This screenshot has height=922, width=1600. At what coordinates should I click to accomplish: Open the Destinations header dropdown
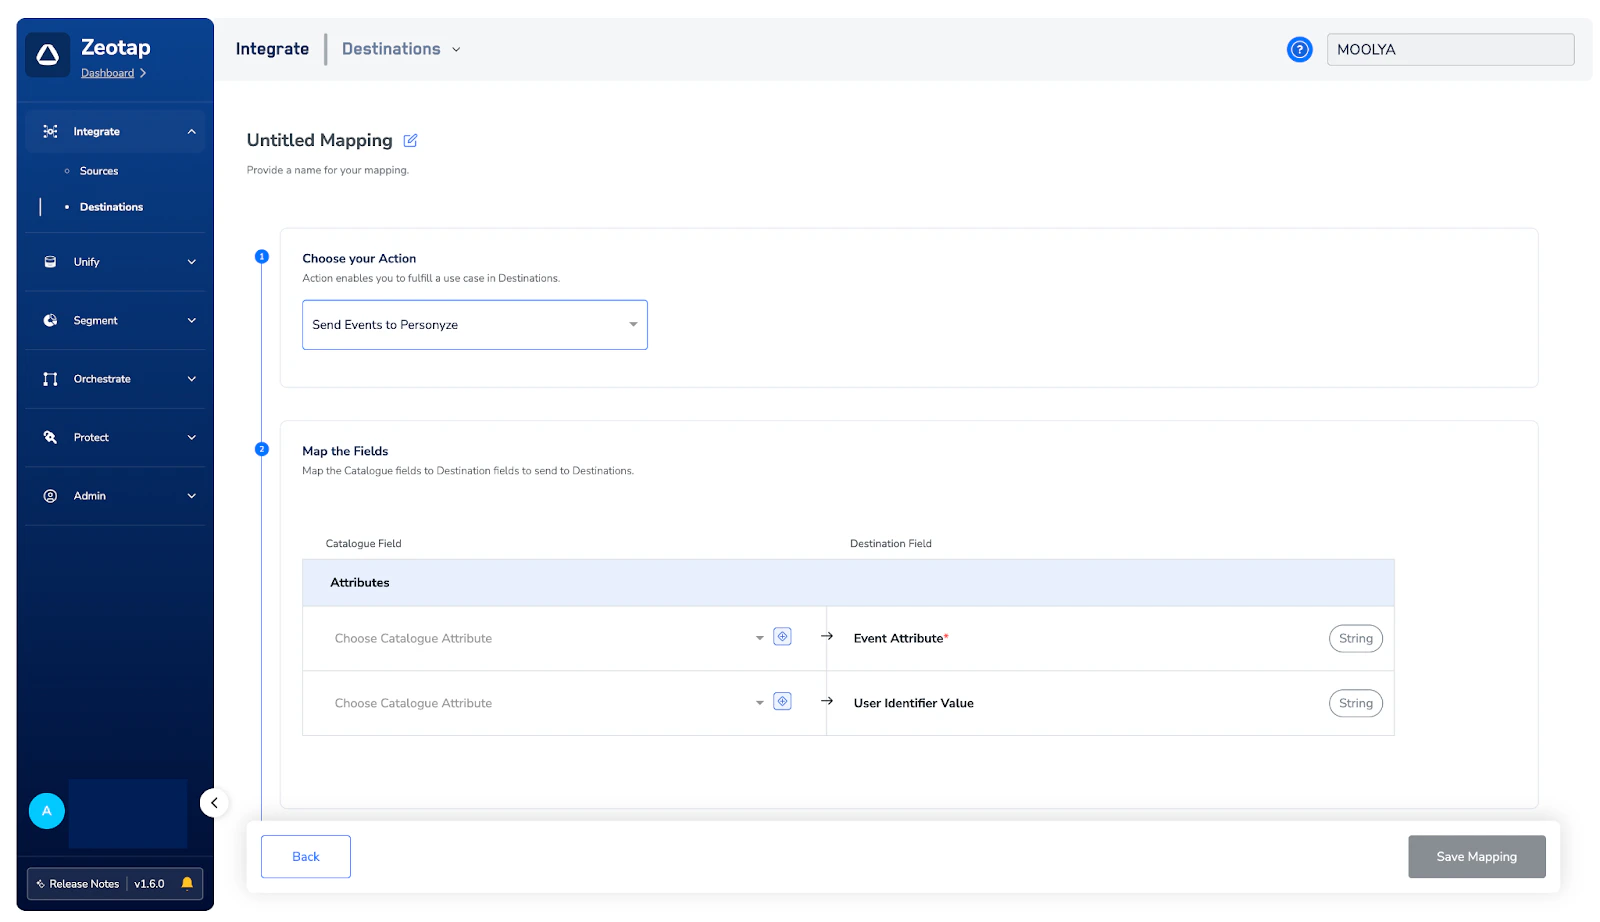401,49
